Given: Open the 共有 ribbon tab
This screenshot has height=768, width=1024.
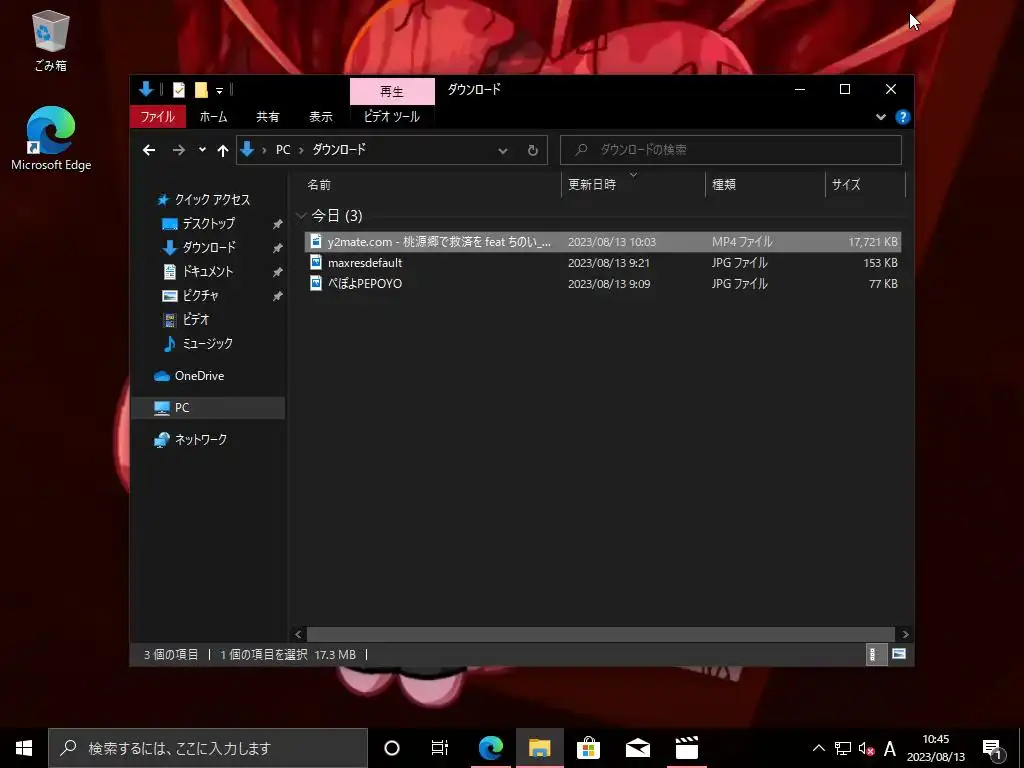Looking at the screenshot, I should click(x=268, y=117).
